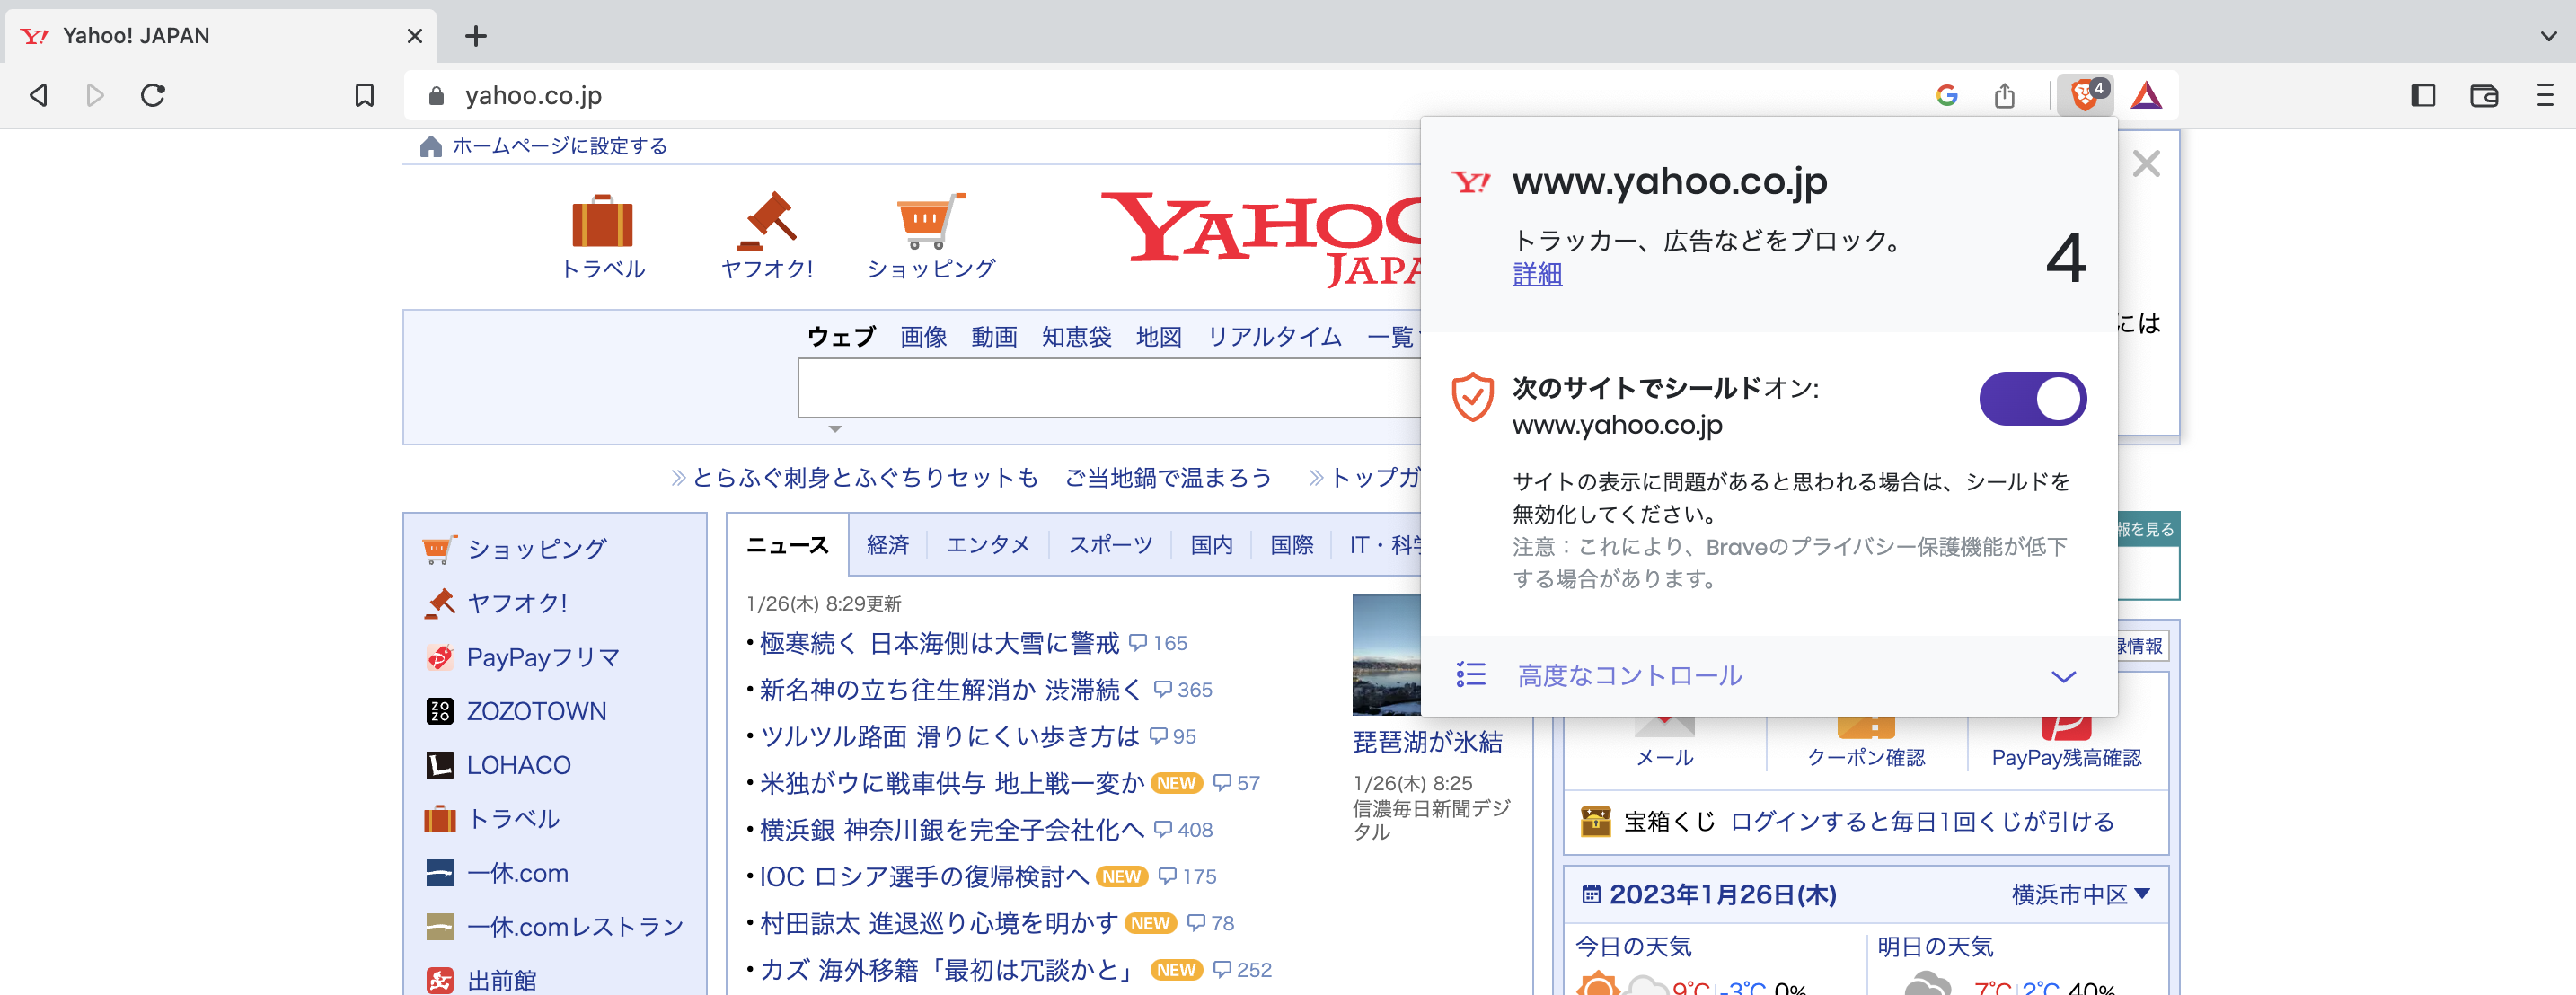
Task: Open the browser hamburger menu
Action: click(x=2545, y=96)
